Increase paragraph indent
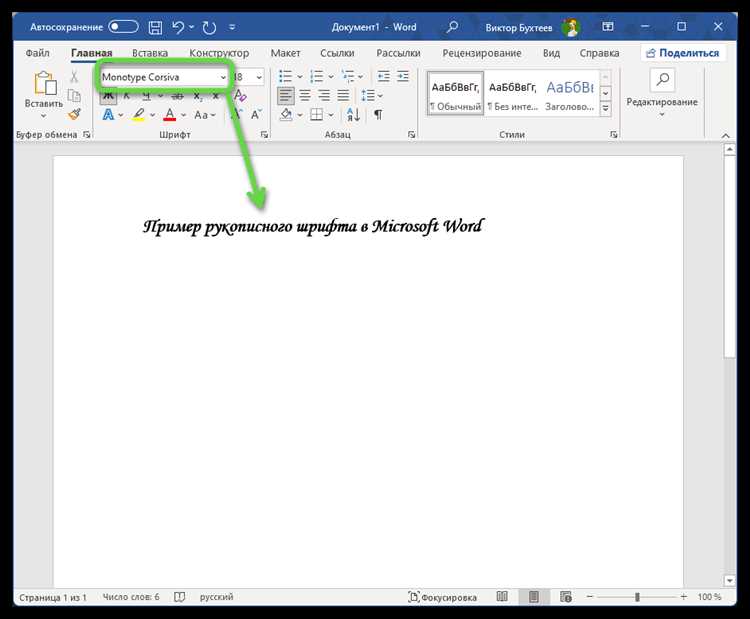 click(403, 76)
